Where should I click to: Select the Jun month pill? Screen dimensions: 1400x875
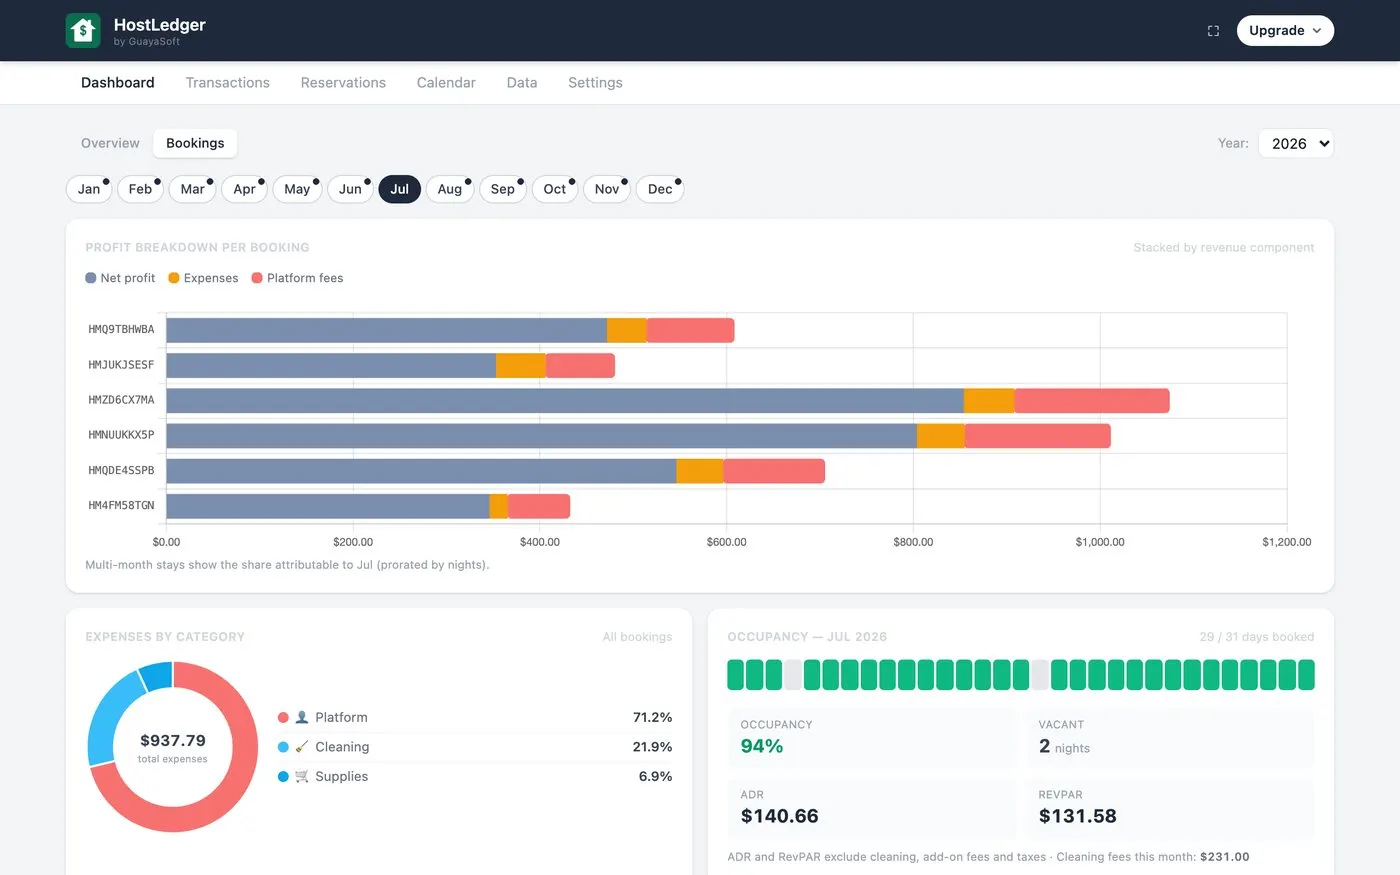(x=350, y=189)
